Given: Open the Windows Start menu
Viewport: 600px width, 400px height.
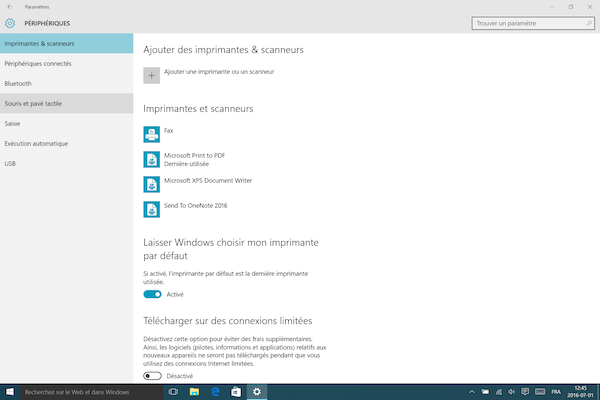Looking at the screenshot, I should 10,392.
